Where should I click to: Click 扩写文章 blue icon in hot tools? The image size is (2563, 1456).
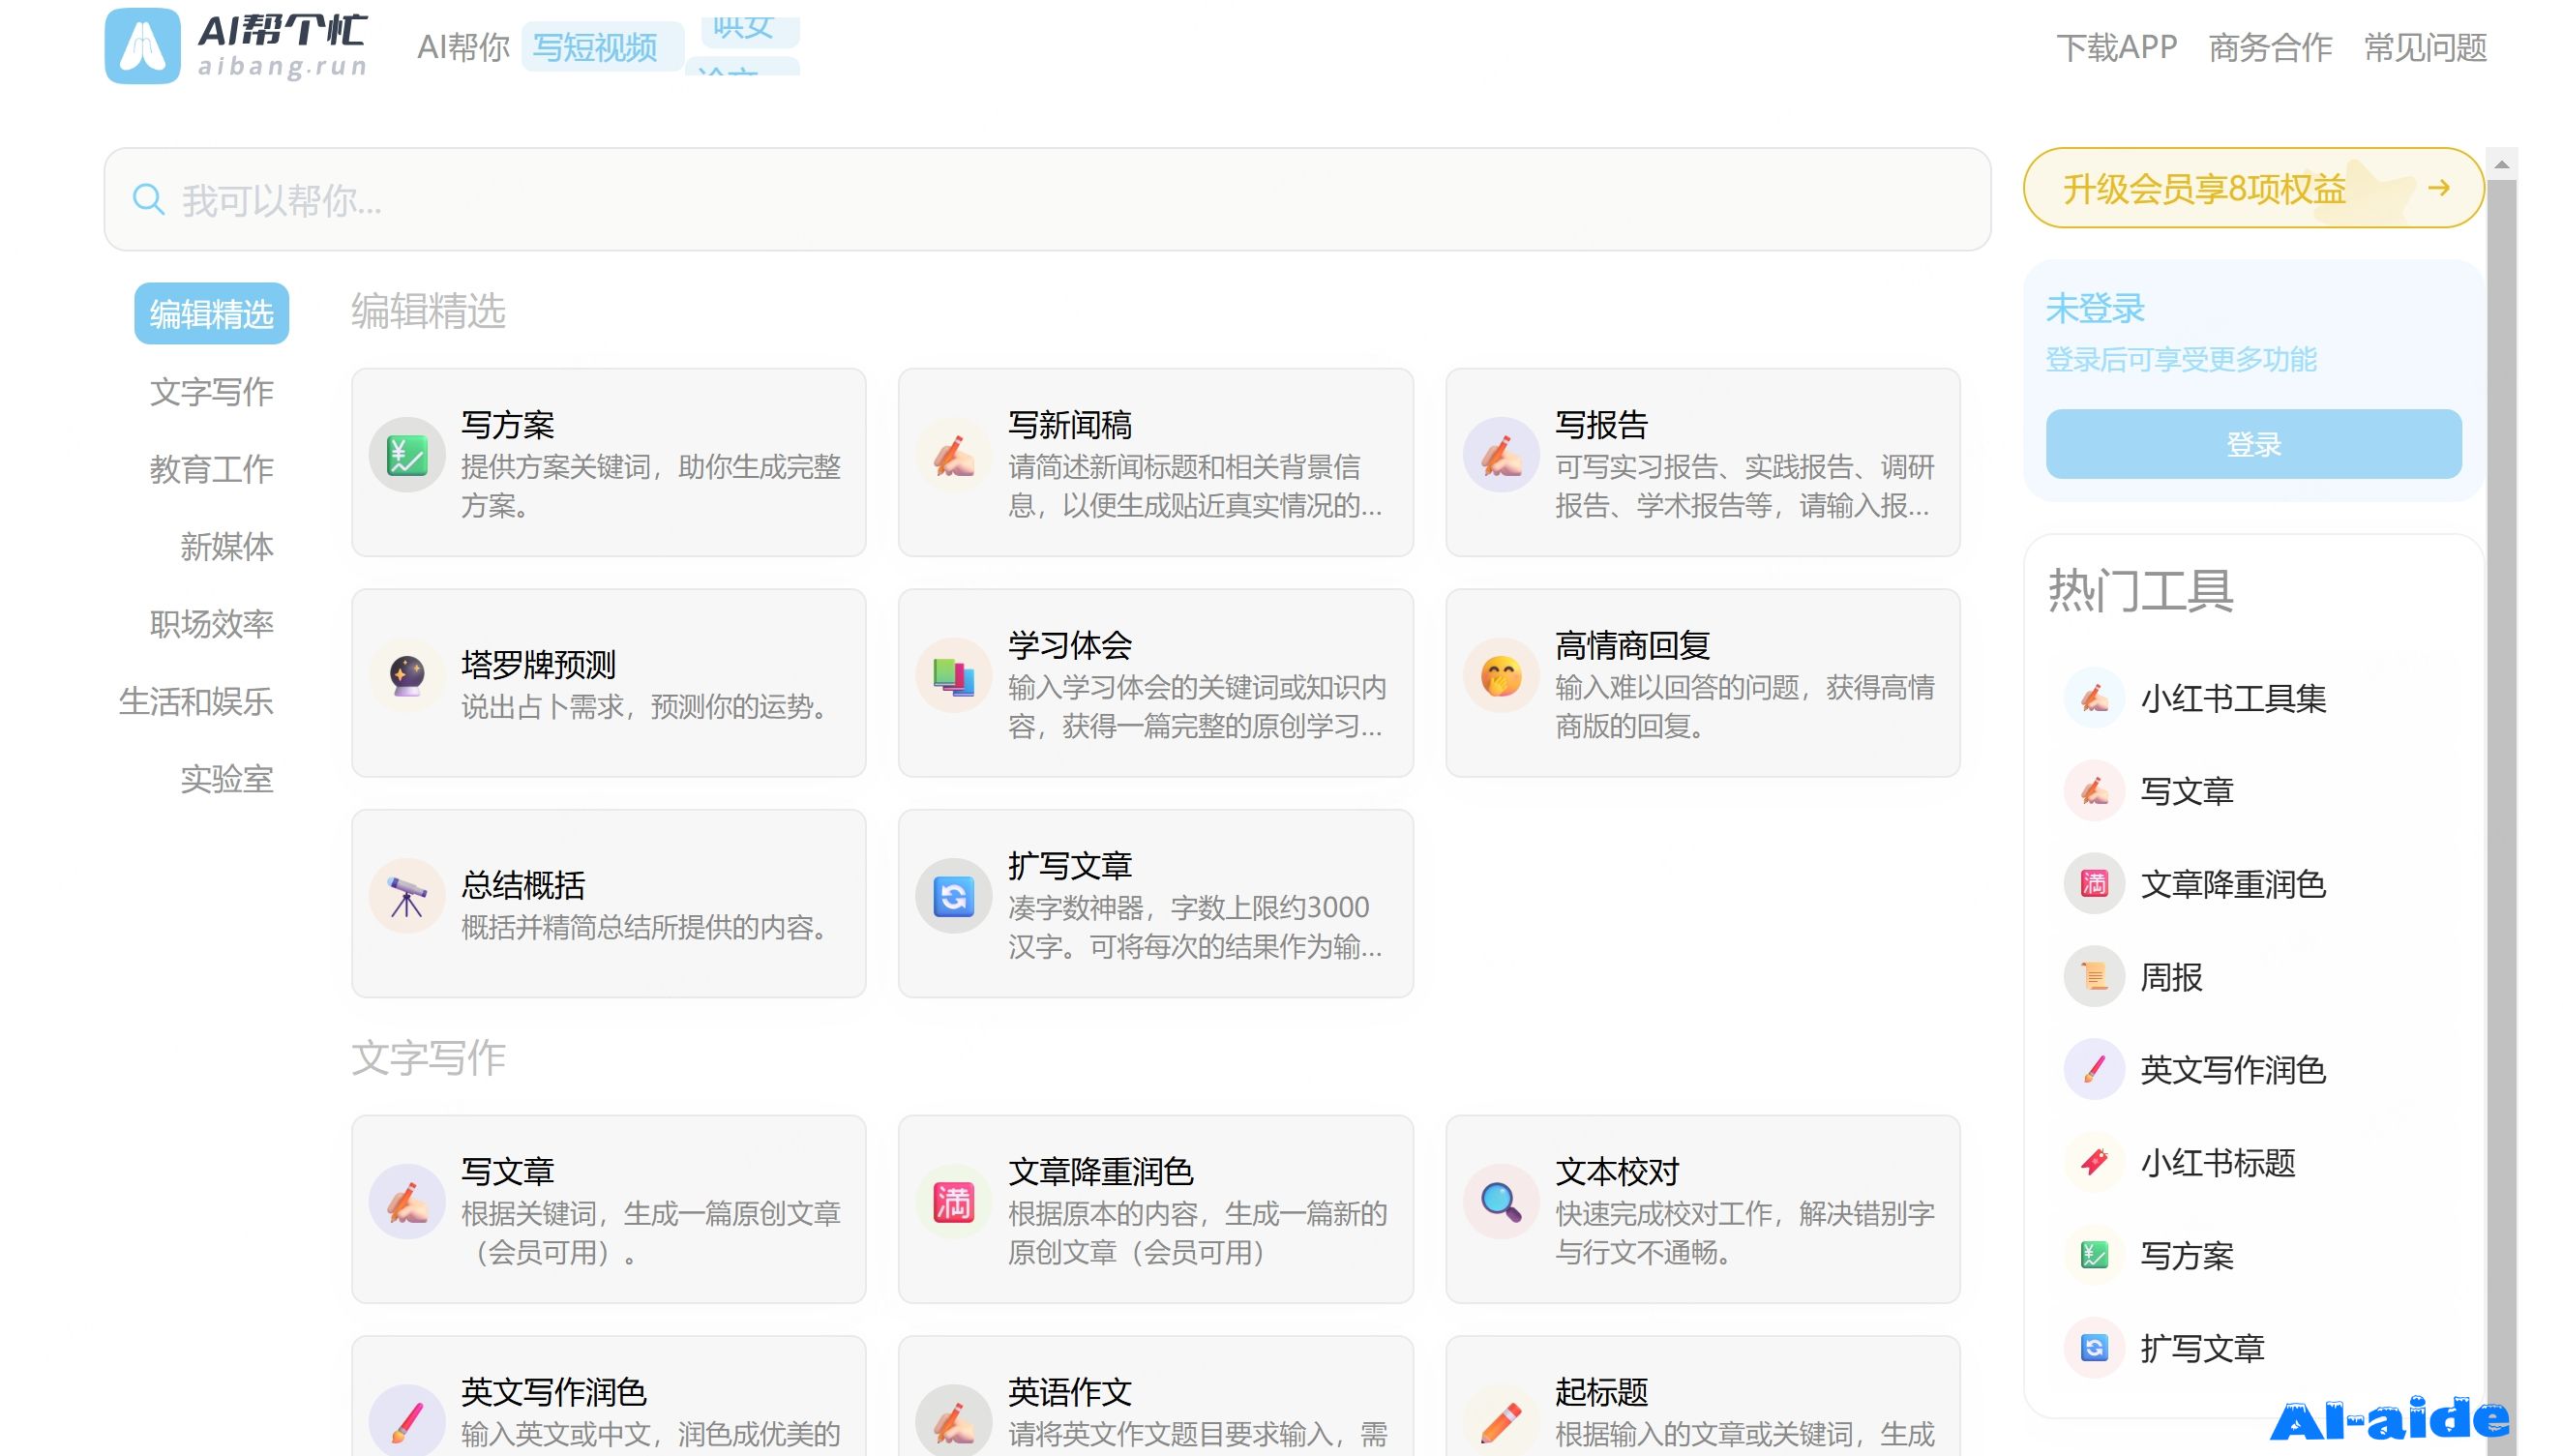pos(2094,1348)
